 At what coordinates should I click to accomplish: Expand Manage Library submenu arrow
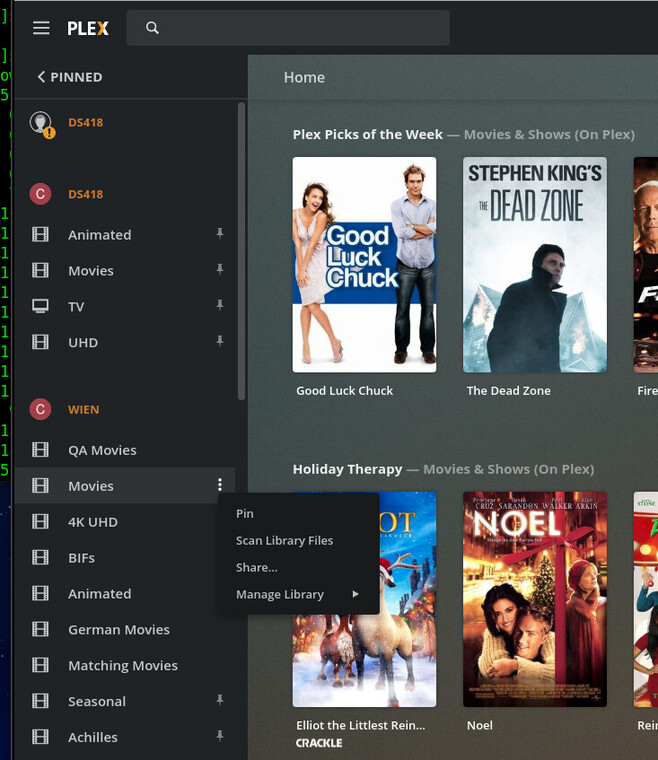click(356, 594)
